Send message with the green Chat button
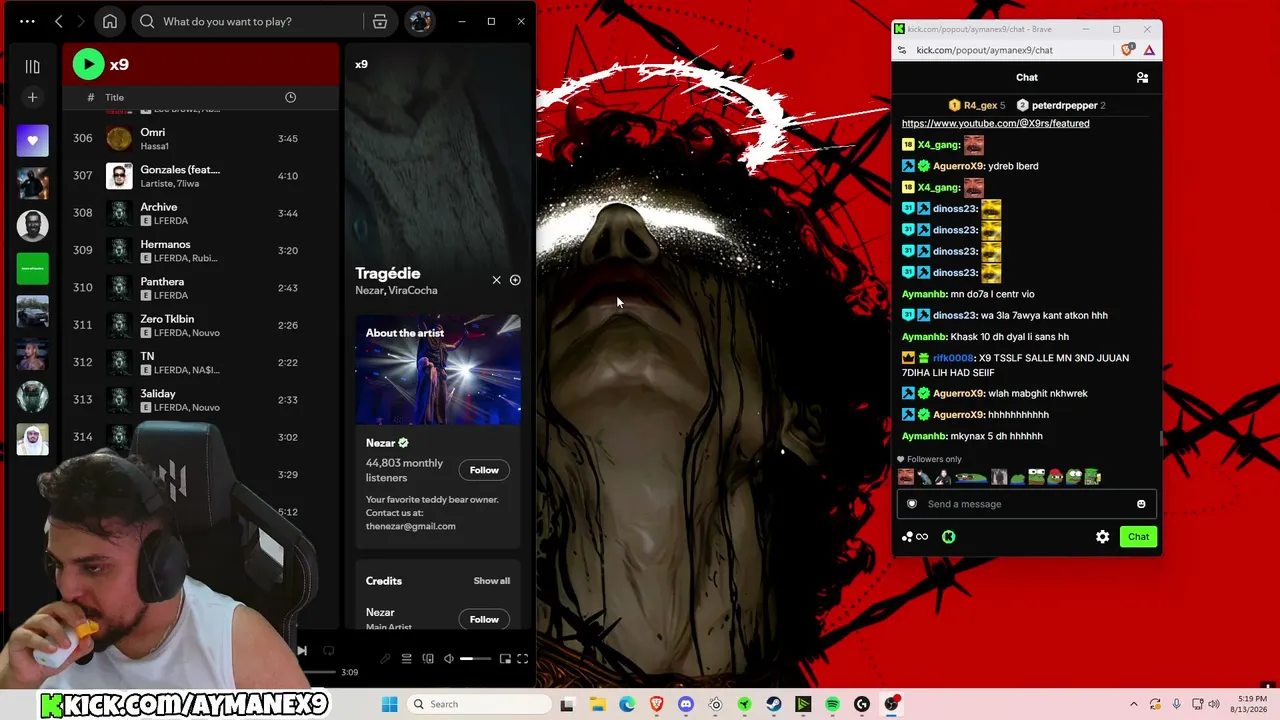 [x=1138, y=537]
